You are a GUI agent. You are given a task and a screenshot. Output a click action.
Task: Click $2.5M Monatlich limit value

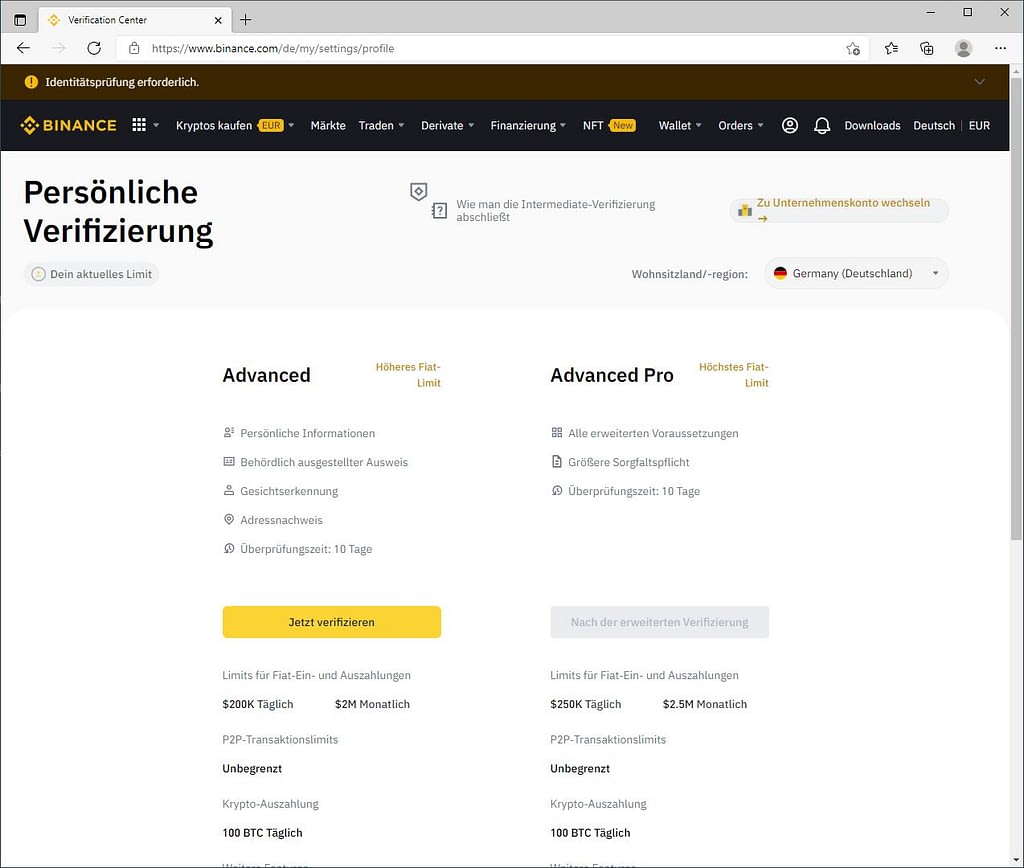click(705, 704)
